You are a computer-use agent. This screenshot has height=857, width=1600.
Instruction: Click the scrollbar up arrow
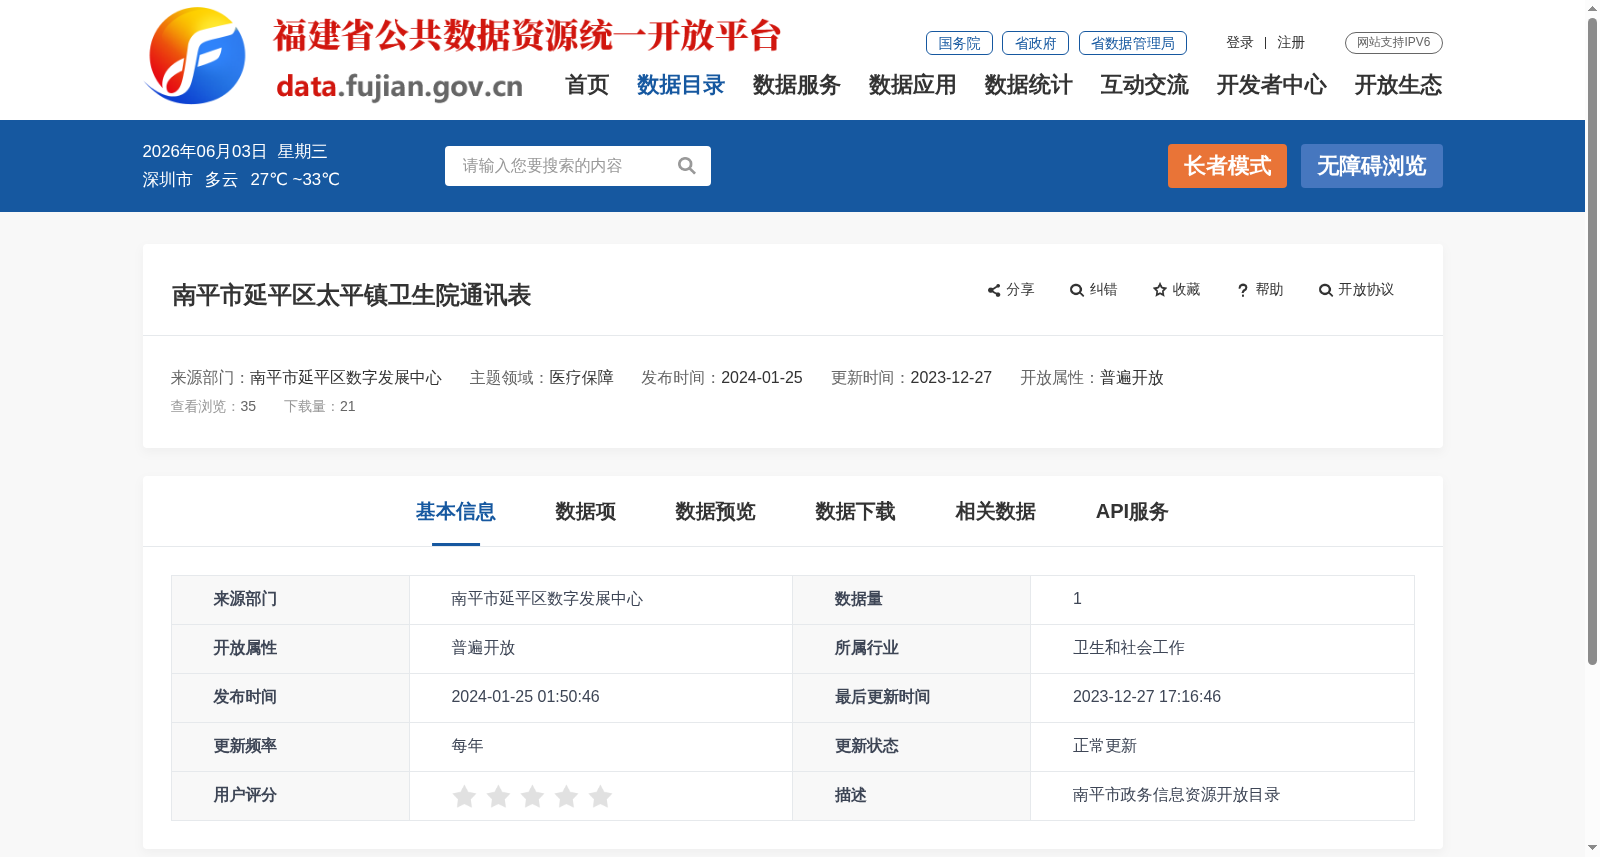click(x=1592, y=8)
